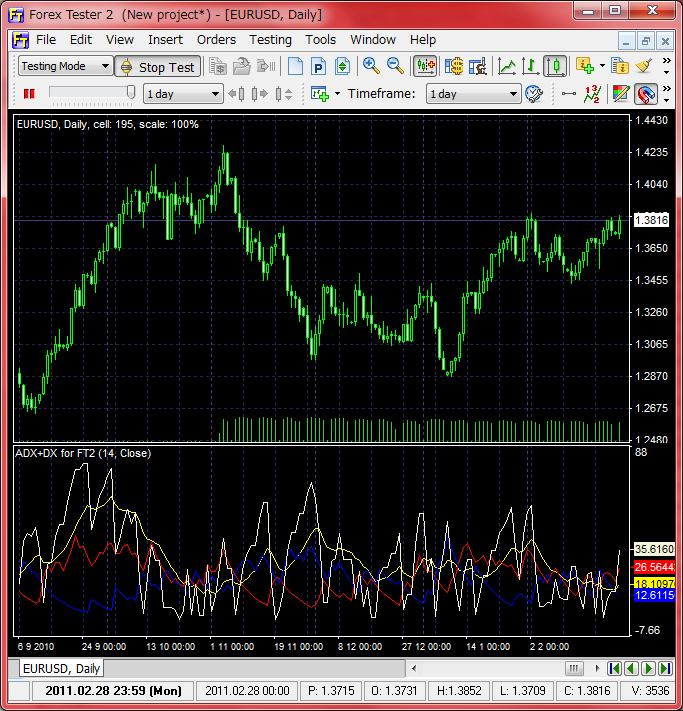Image resolution: width=683 pixels, height=711 pixels.
Task: Open the 1 day step-size dropdown
Action: tap(183, 94)
